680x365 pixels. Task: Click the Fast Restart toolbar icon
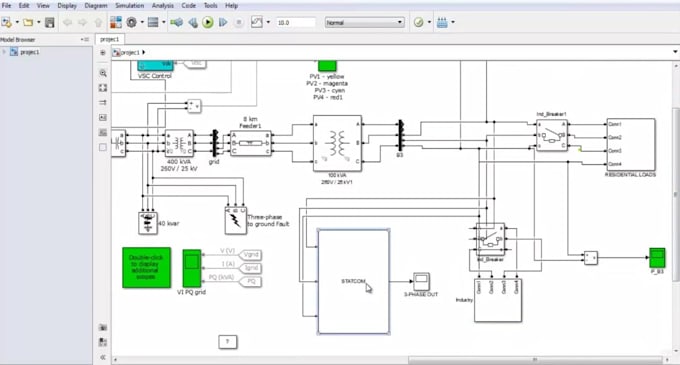click(x=177, y=23)
